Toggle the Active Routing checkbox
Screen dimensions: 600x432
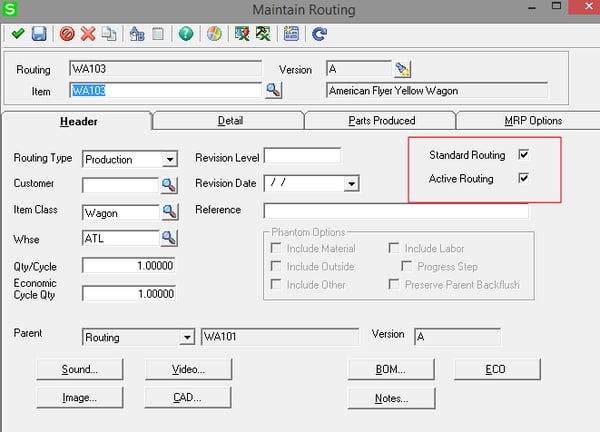coord(523,178)
